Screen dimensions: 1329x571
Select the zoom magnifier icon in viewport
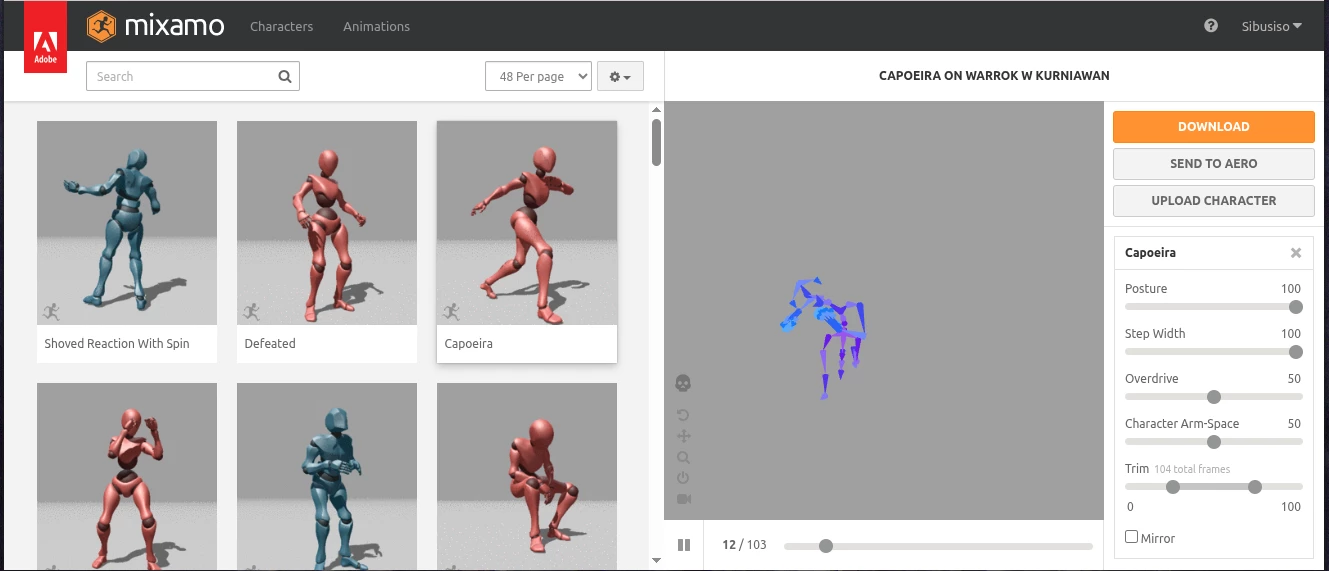(x=684, y=457)
